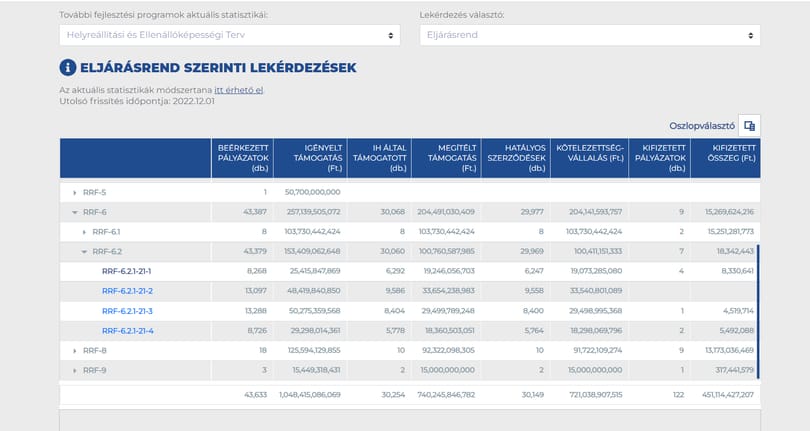Image resolution: width=810 pixels, height=431 pixels.
Task: Collapse the RRF-6.2 row arrow
Action: (x=84, y=252)
